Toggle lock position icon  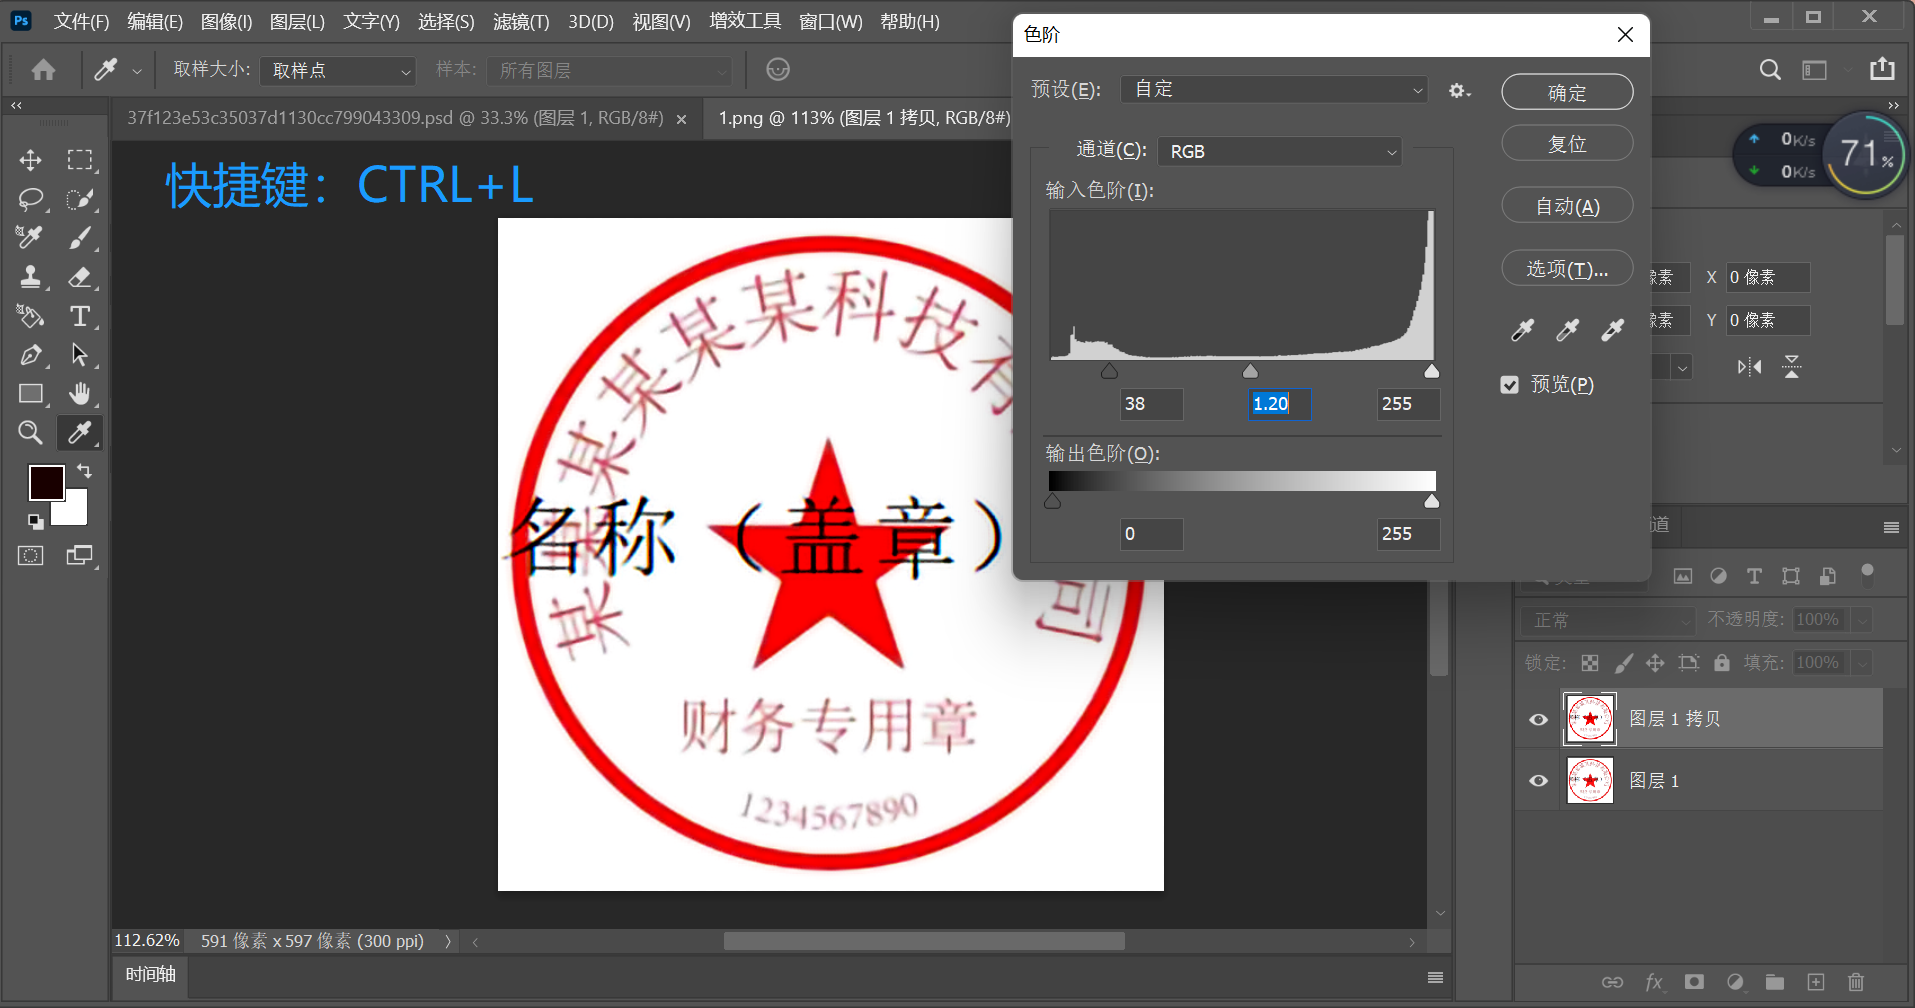pyautogui.click(x=1655, y=663)
